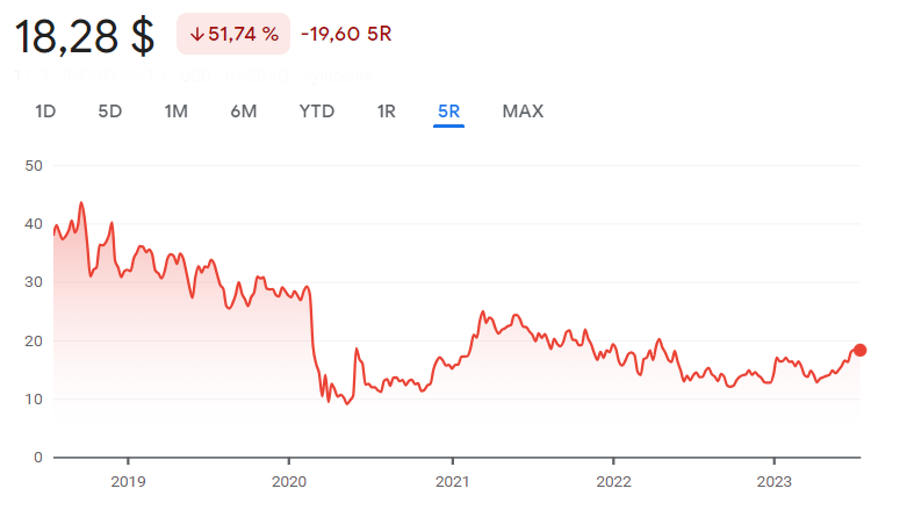The image size is (908, 510).
Task: Click the 10 value on price axis
Action: (x=33, y=399)
